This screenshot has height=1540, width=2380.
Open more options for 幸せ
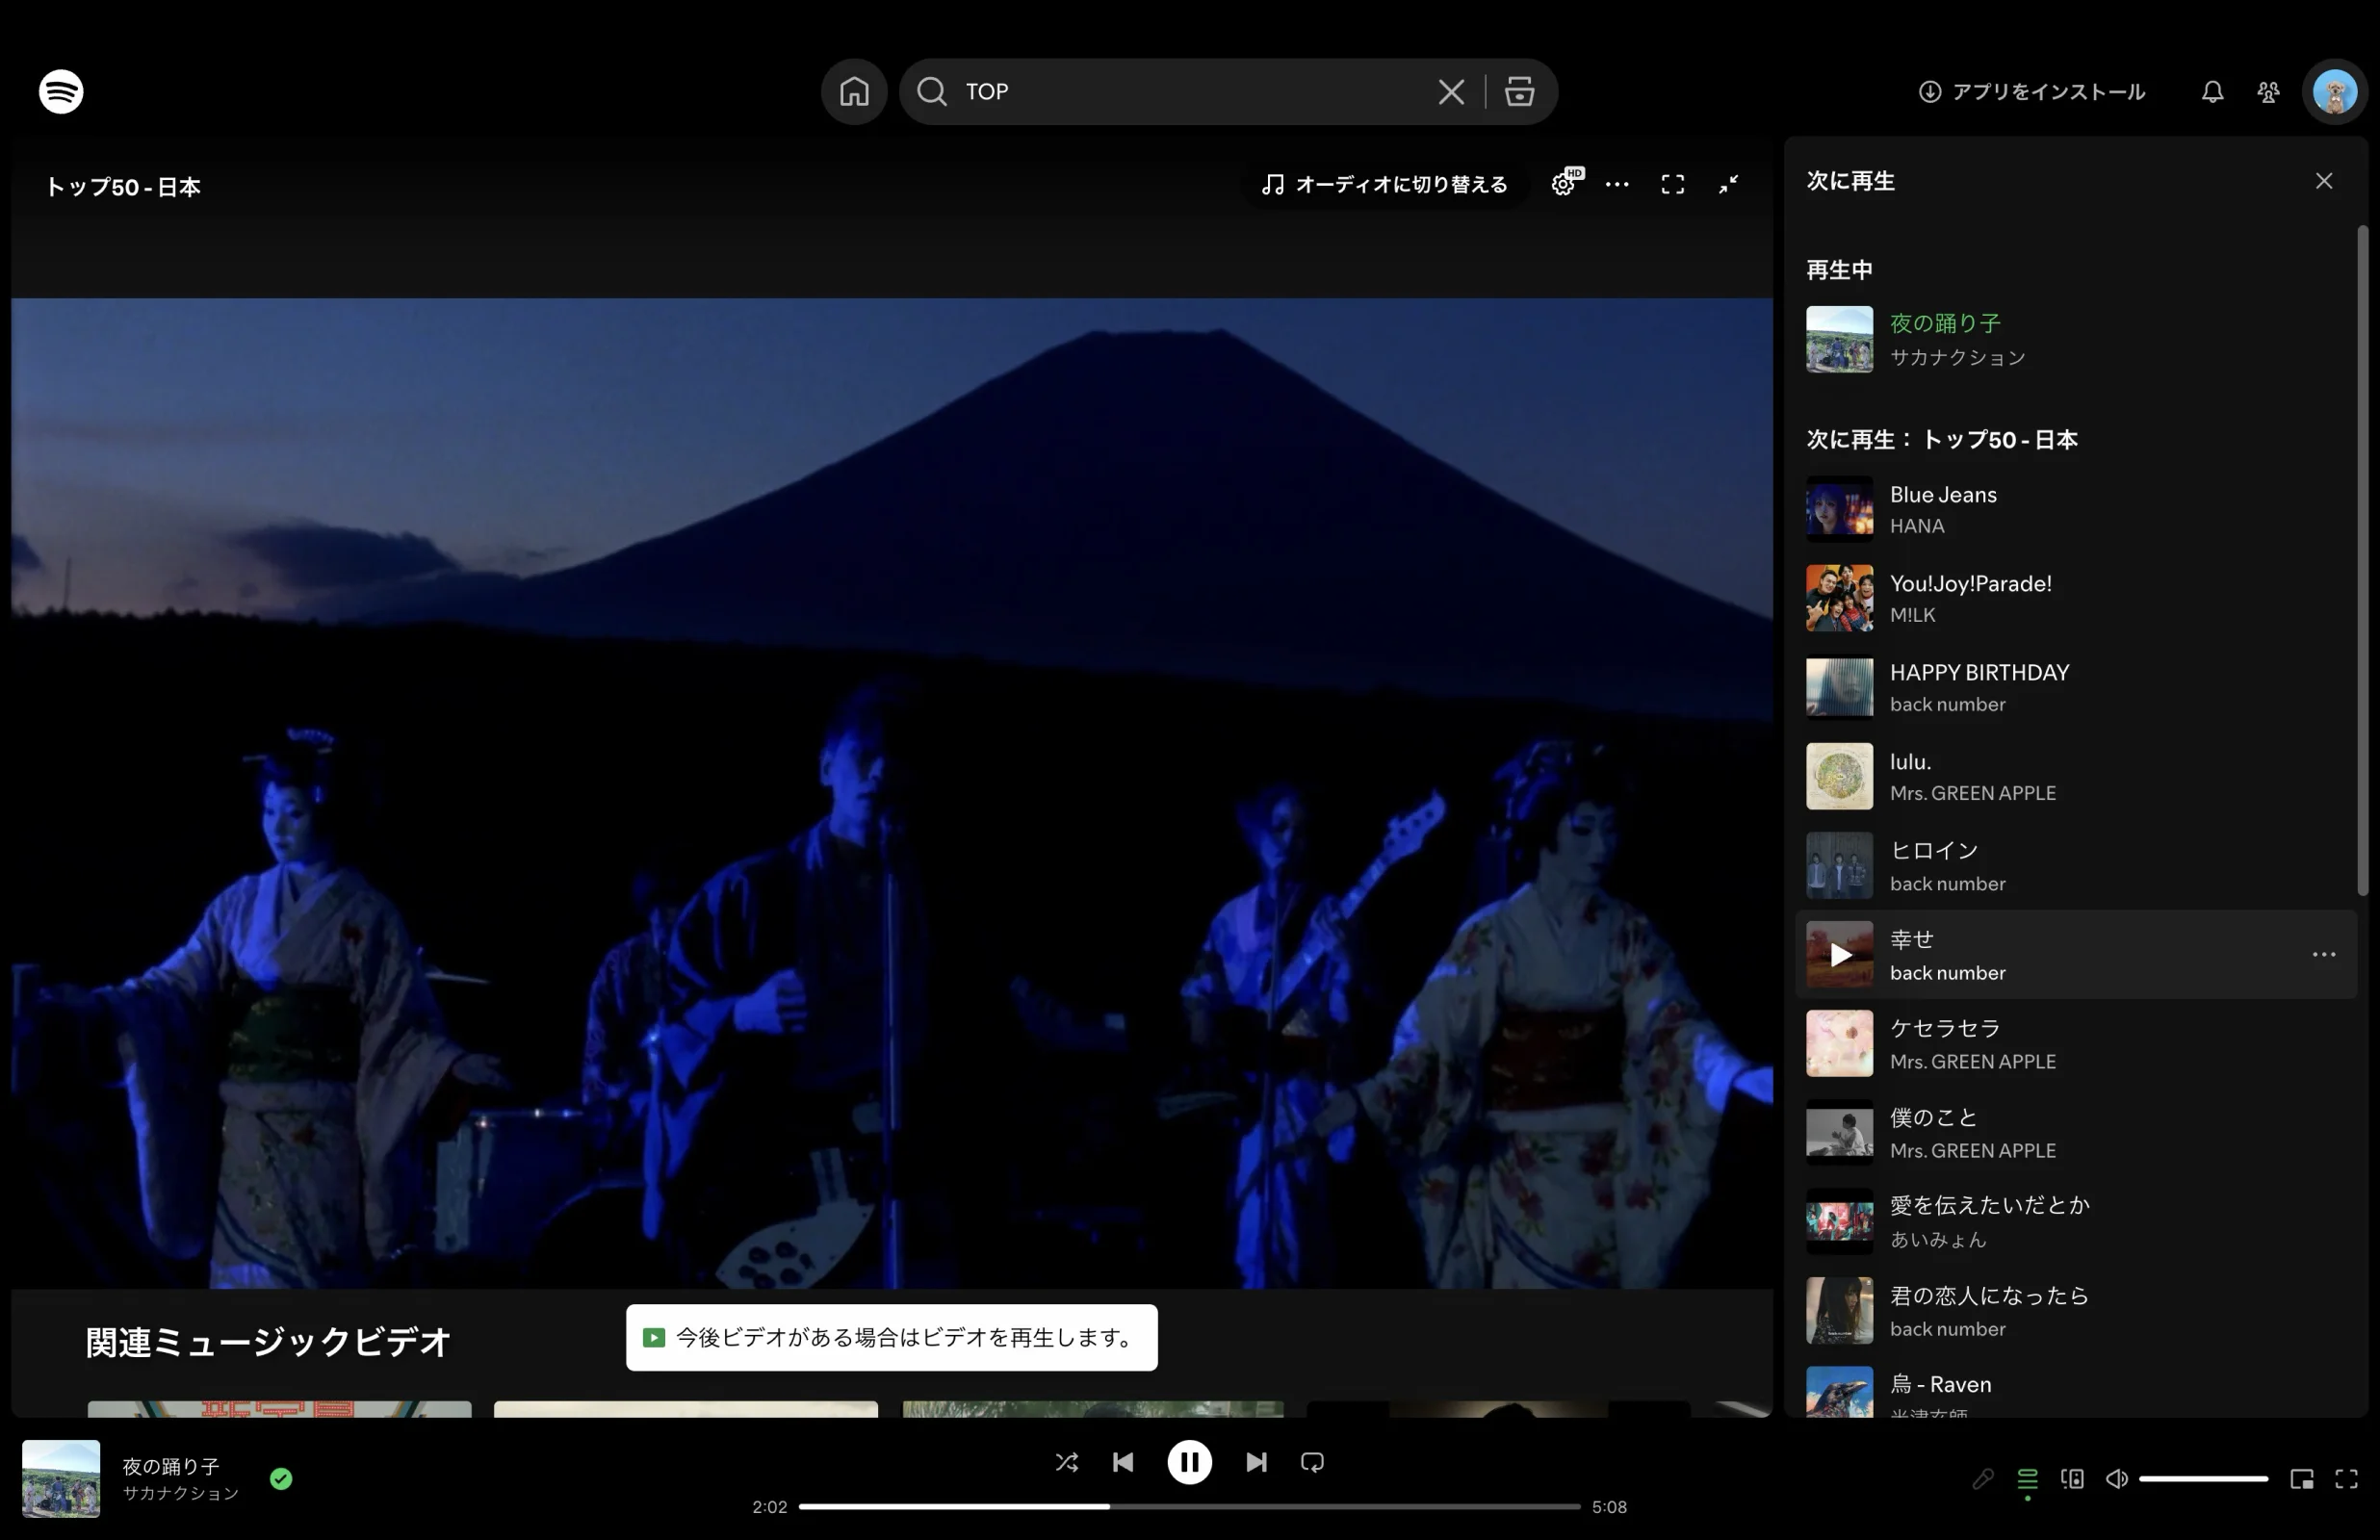2323,954
